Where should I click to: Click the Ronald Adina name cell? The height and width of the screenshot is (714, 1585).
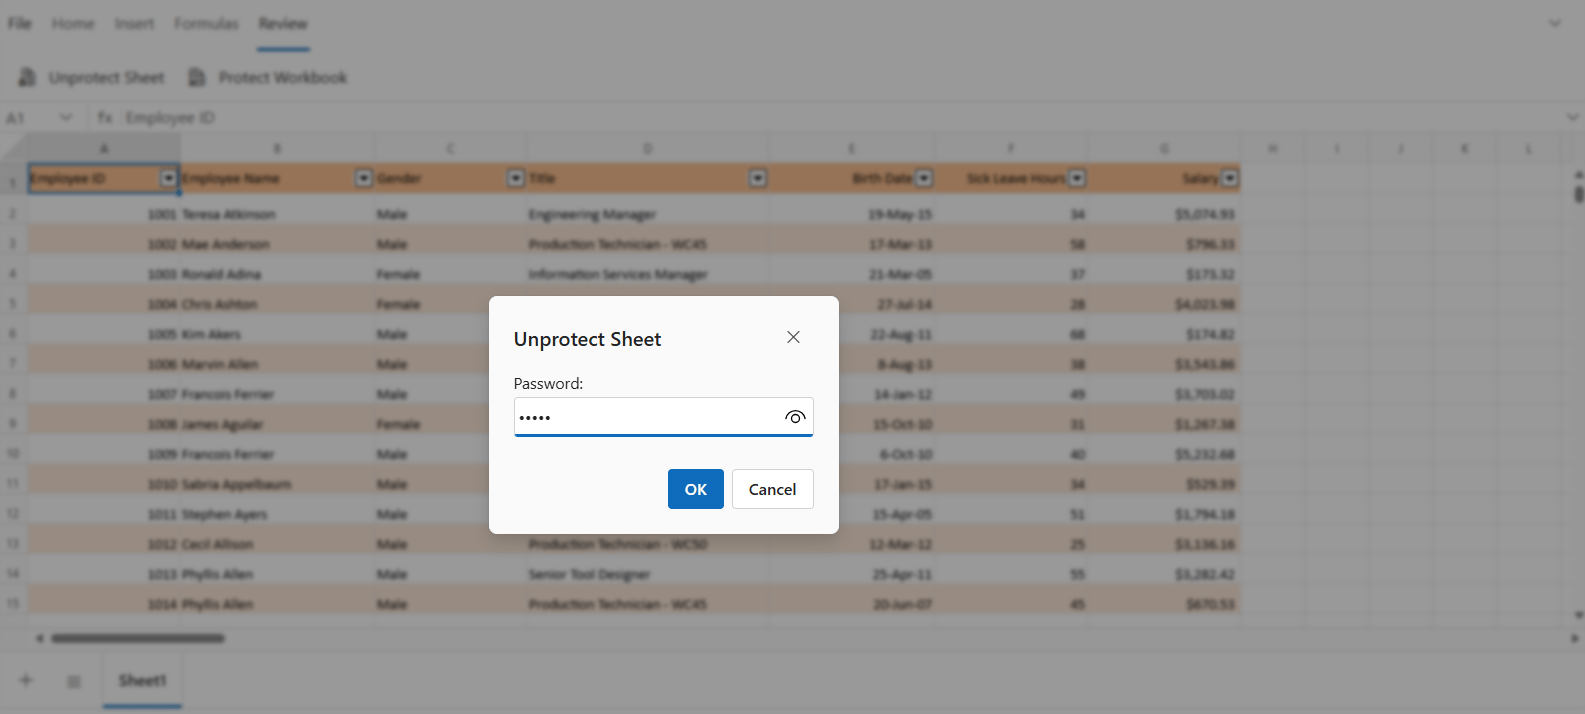pyautogui.click(x=277, y=274)
